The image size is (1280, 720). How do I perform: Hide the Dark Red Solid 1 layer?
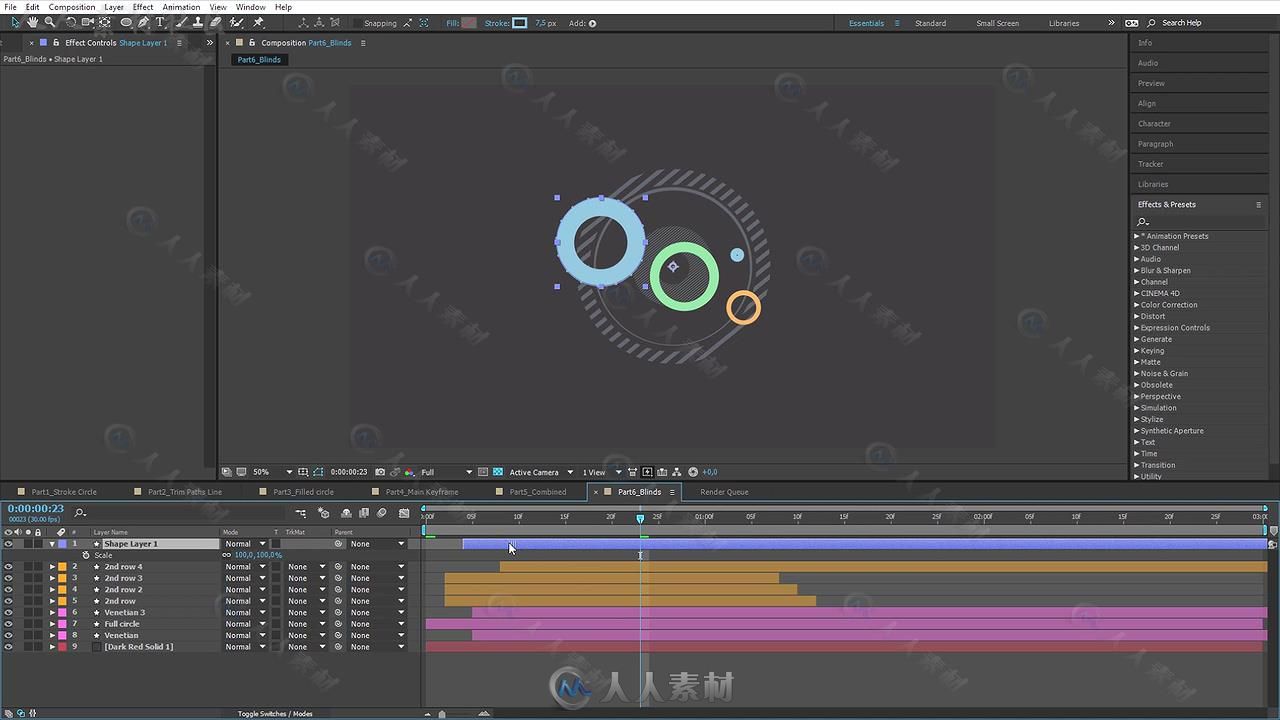pyautogui.click(x=8, y=647)
